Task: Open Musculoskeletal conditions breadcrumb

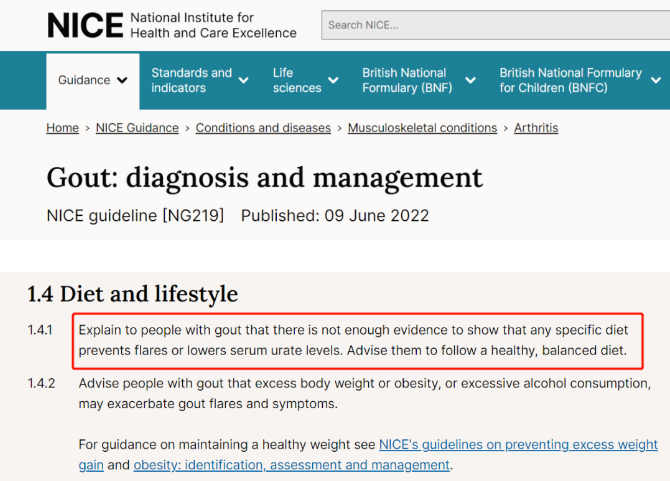Action: (x=422, y=128)
